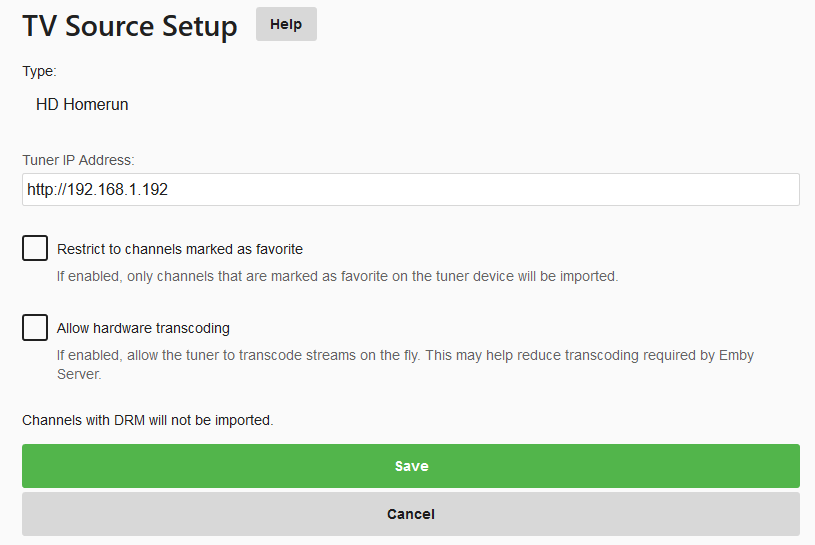Click the favorite channels import description text

337,276
